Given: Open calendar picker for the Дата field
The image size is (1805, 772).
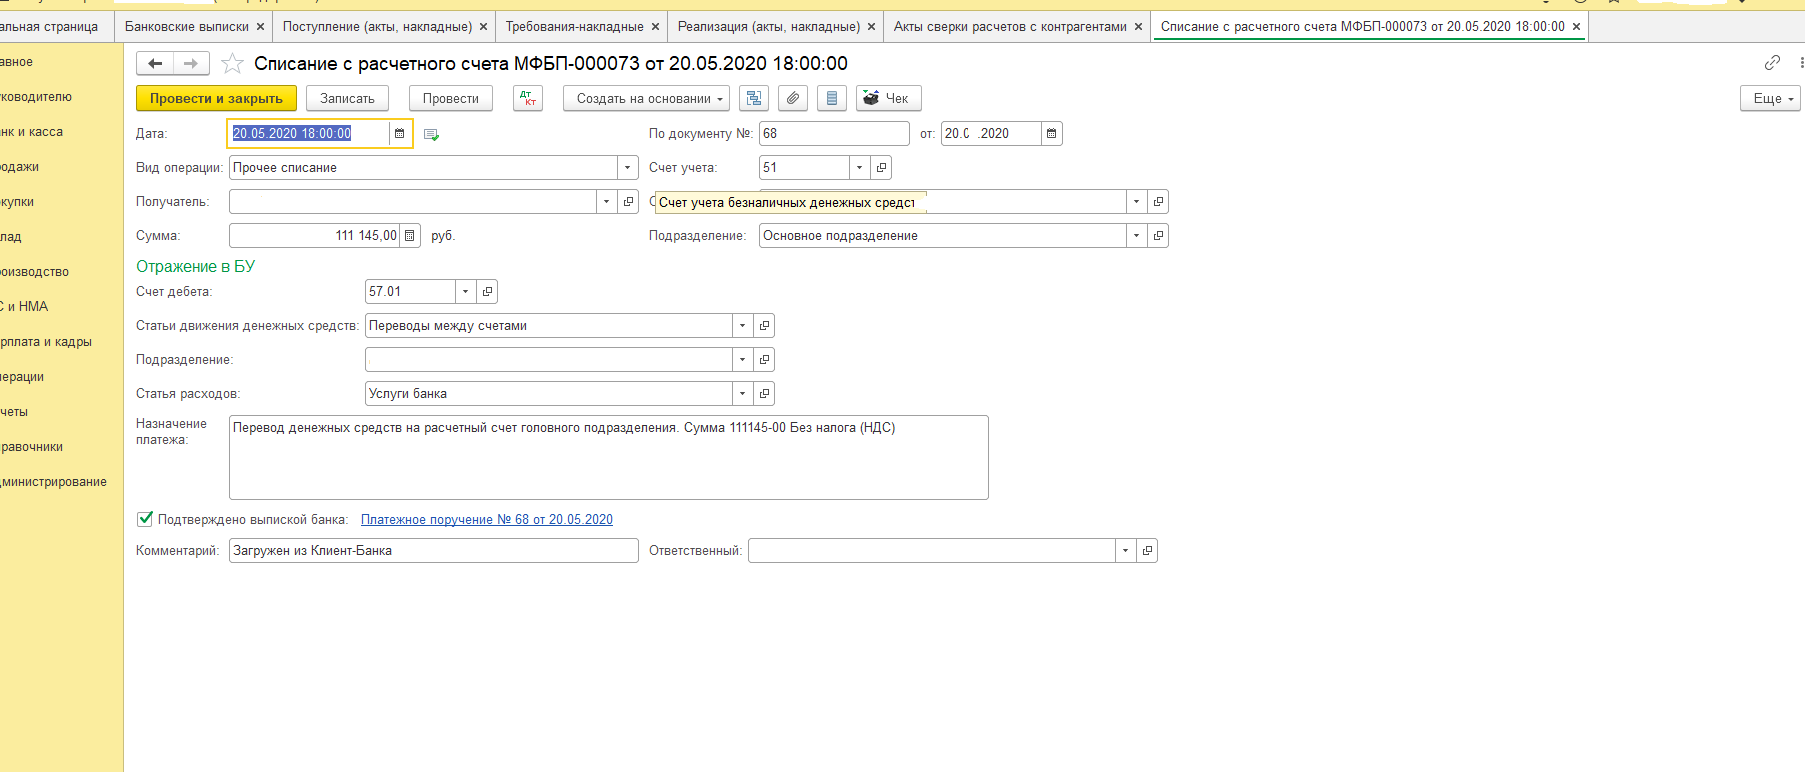Looking at the screenshot, I should tap(400, 133).
